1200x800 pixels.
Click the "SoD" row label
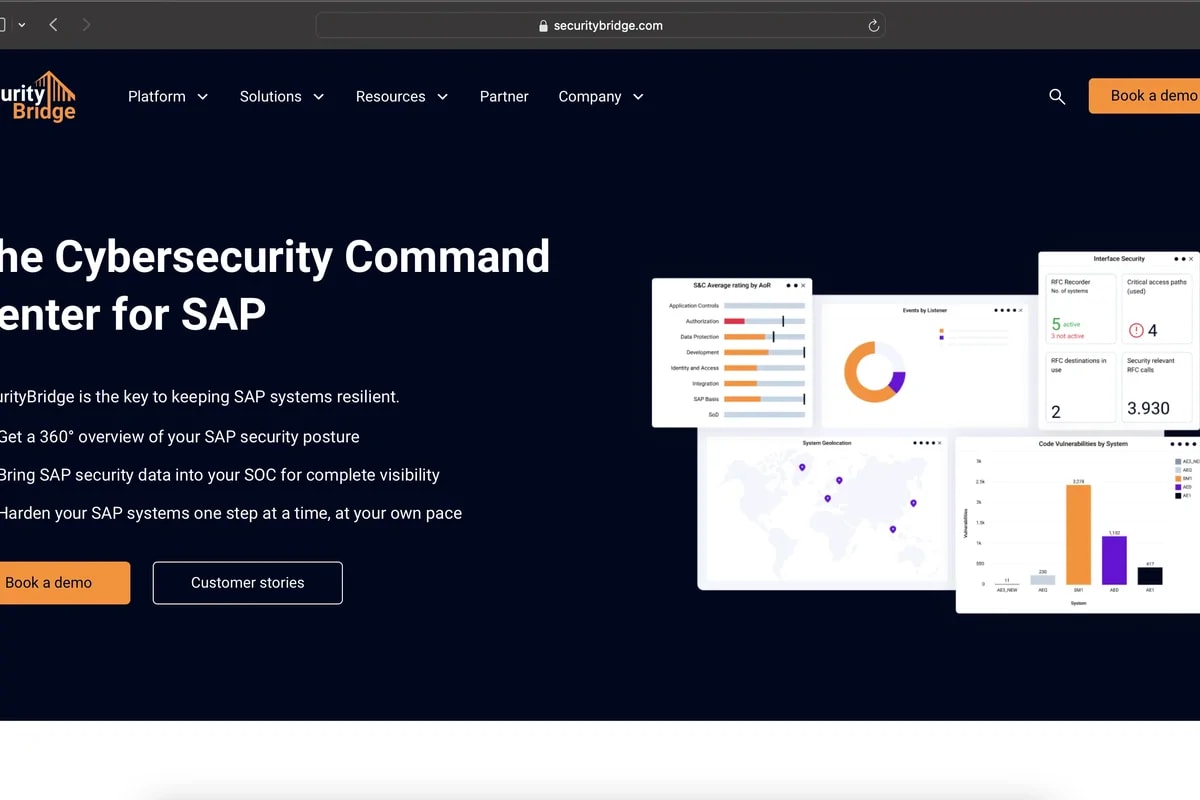tap(713, 415)
